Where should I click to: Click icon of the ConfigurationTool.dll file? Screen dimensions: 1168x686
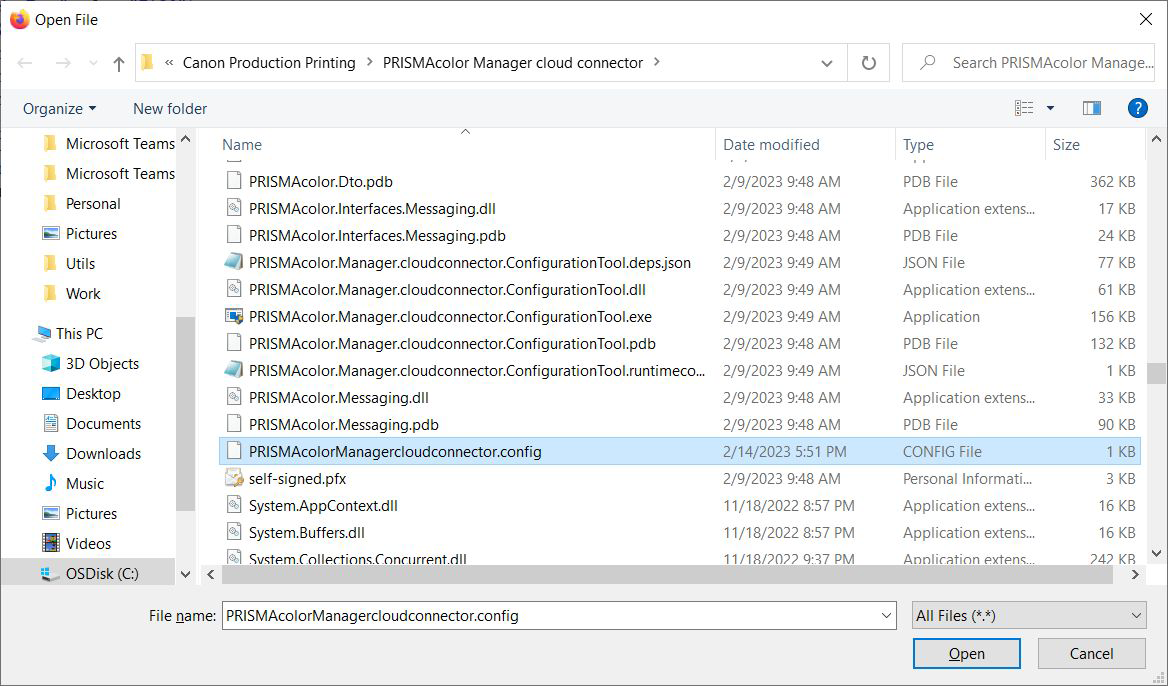(x=234, y=289)
